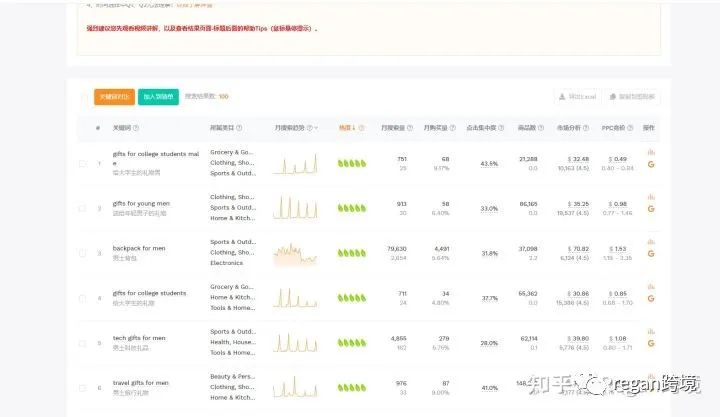The width and height of the screenshot is (720, 417).
Task: Click help icon next to 所属类目 header
Action: coord(238,128)
